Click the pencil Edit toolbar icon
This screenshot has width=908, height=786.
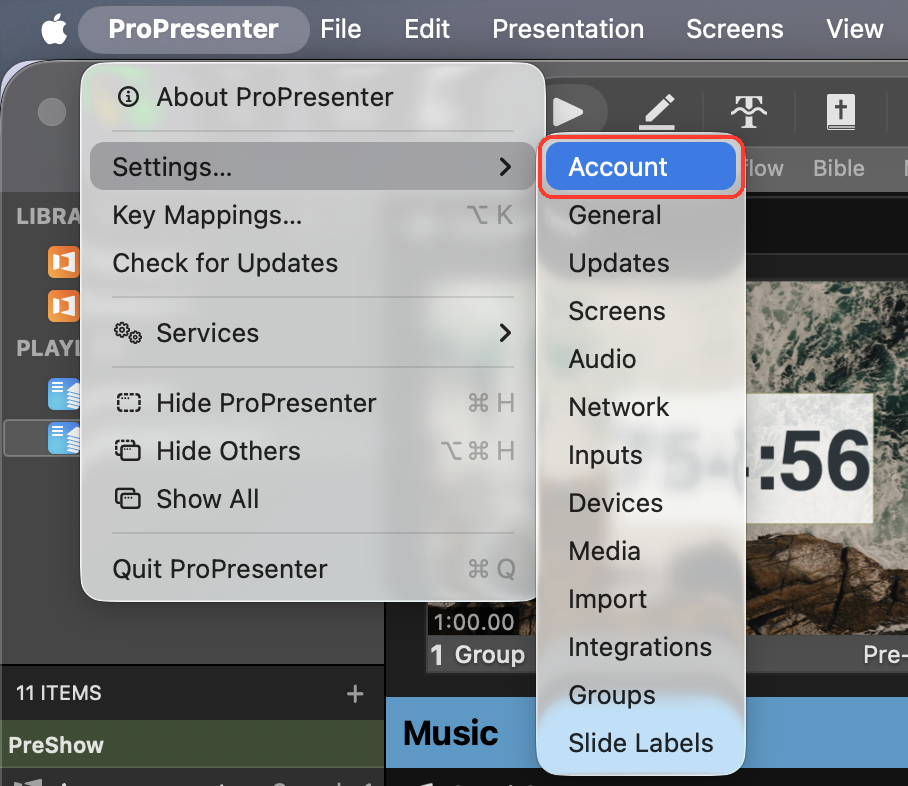click(x=657, y=111)
